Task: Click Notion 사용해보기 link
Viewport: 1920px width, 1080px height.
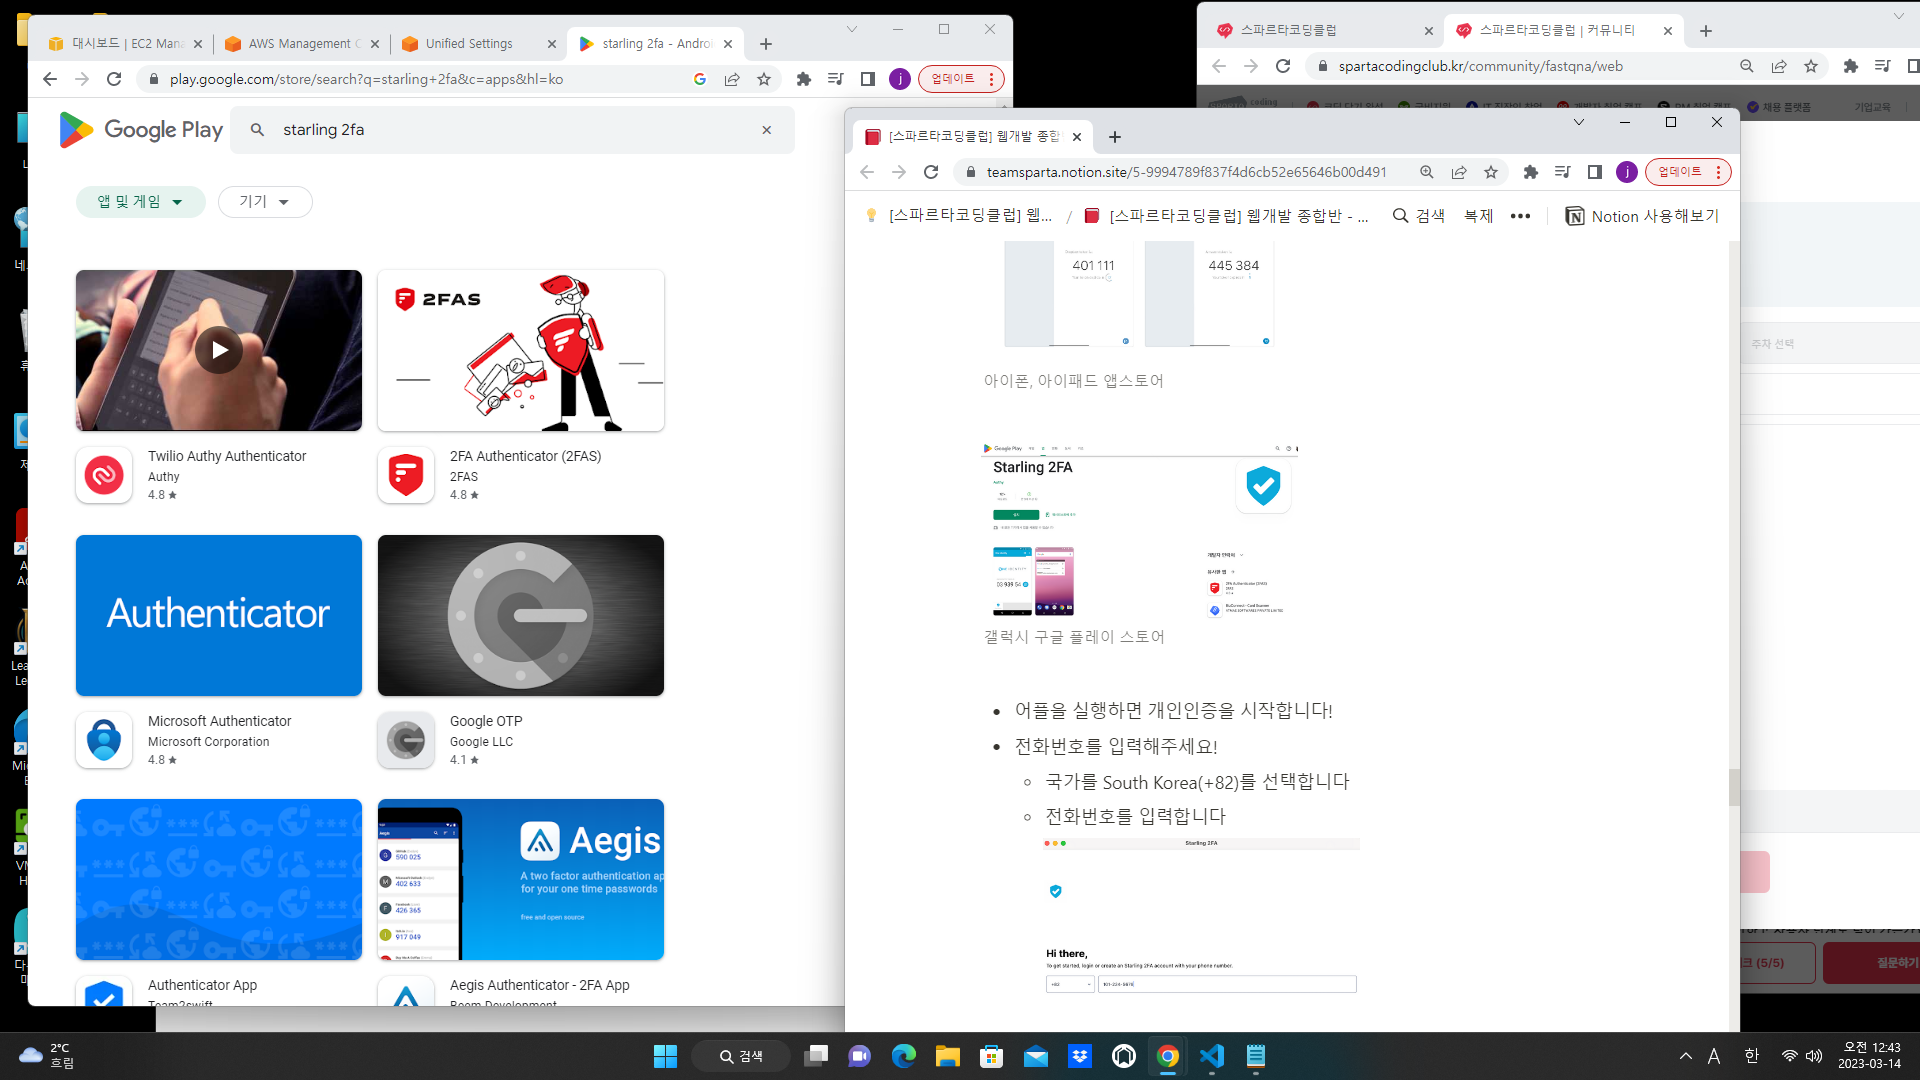Action: (1641, 216)
